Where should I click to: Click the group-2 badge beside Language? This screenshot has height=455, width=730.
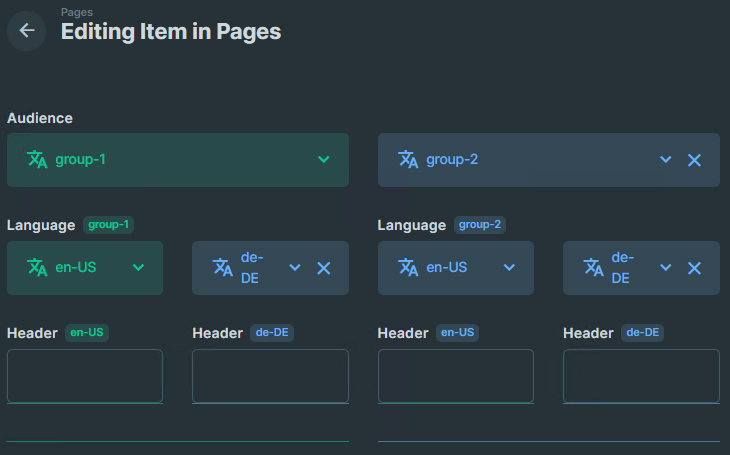point(480,225)
